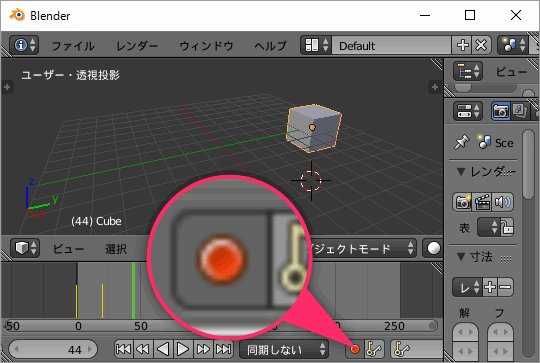Add new screen layout with plus button

tap(462, 45)
